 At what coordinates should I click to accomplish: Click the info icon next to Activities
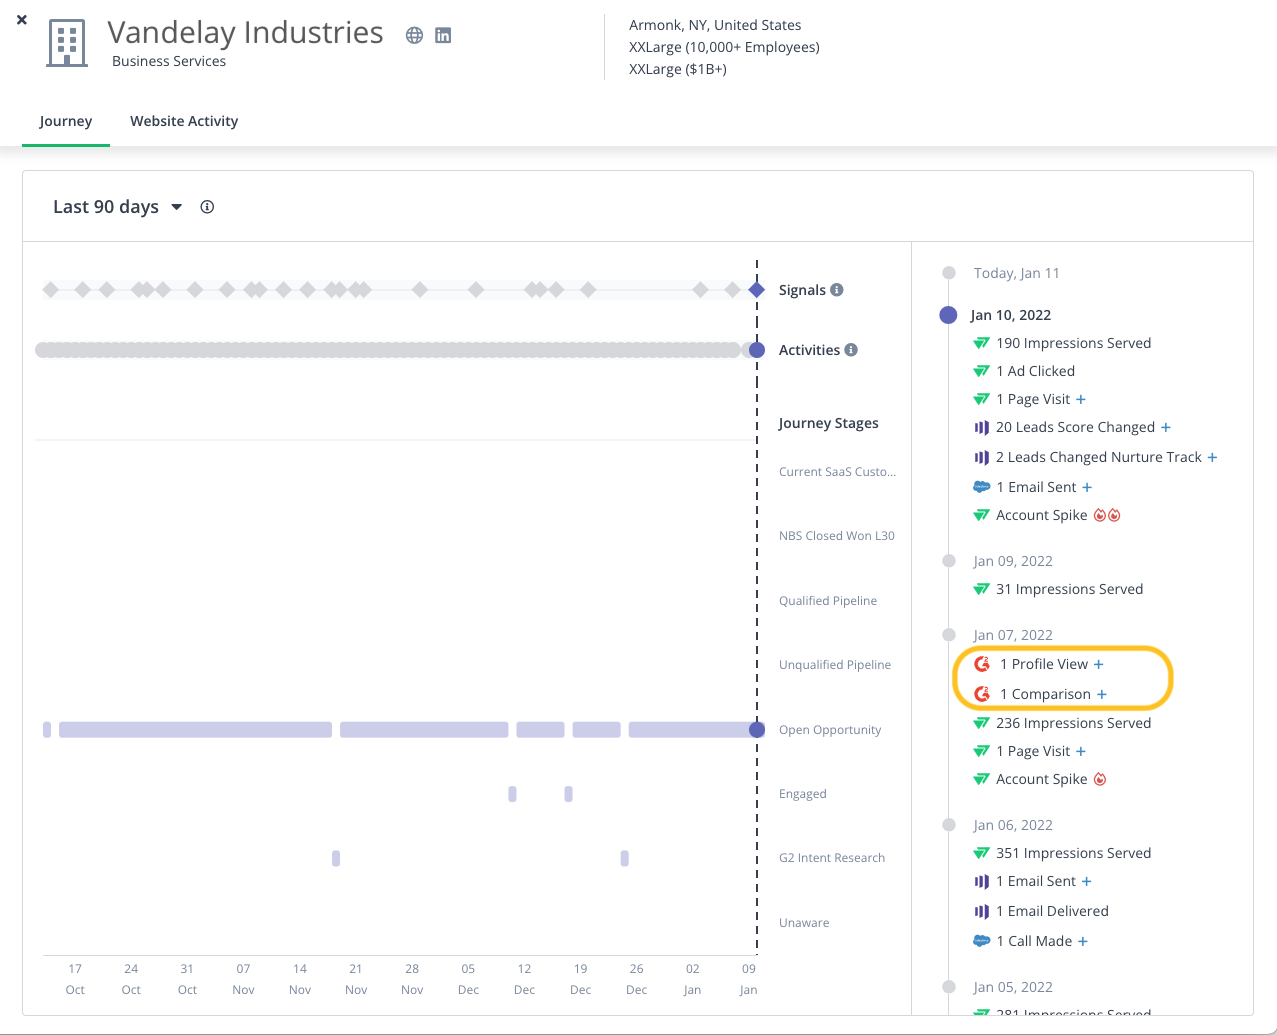(x=851, y=350)
